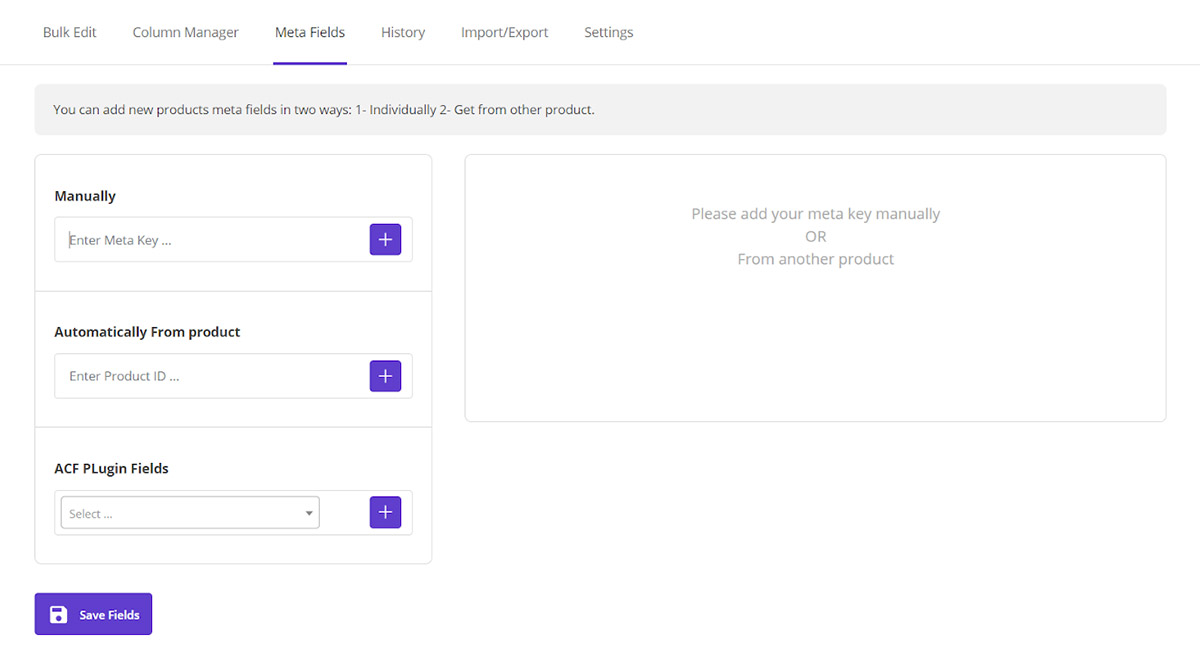The image size is (1200, 664).
Task: Add the selected ACF plugin field
Action: (x=385, y=512)
